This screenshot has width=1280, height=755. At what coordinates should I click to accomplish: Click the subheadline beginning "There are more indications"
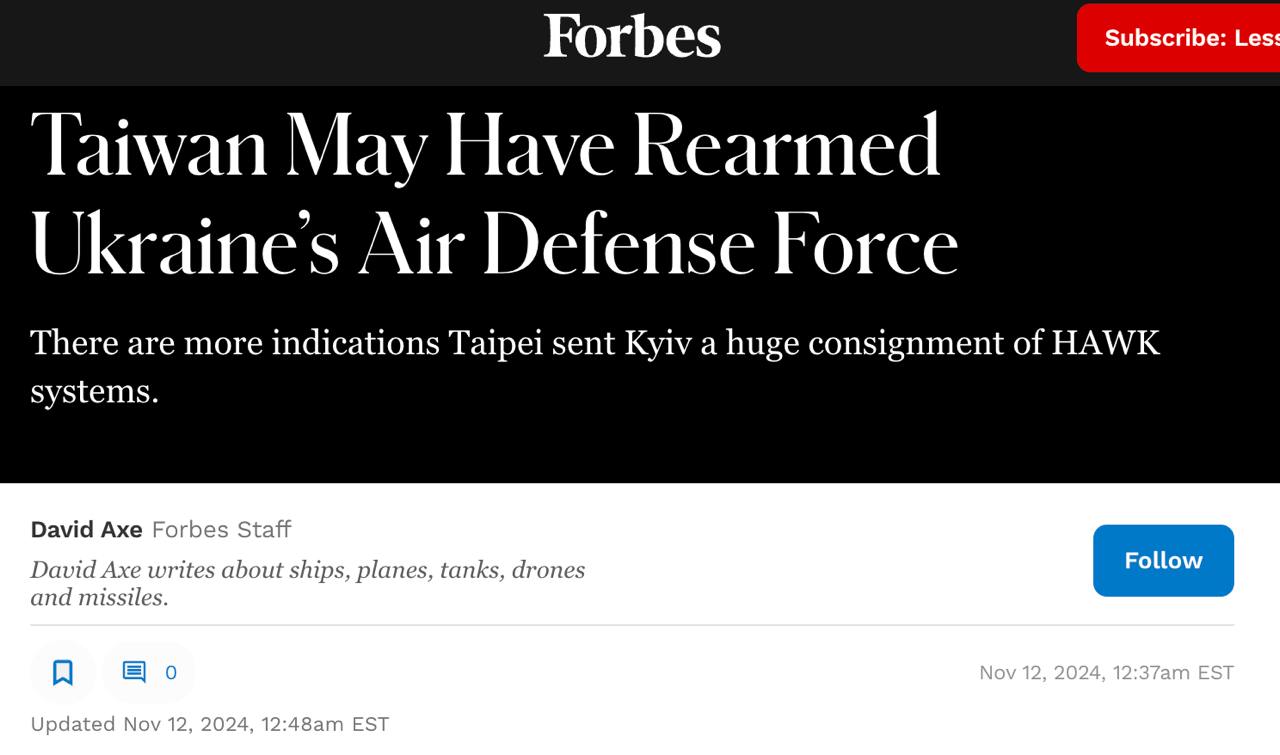pos(595,343)
